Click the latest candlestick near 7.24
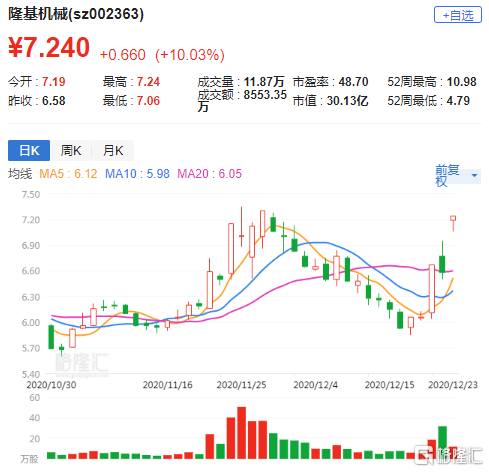 tap(453, 223)
